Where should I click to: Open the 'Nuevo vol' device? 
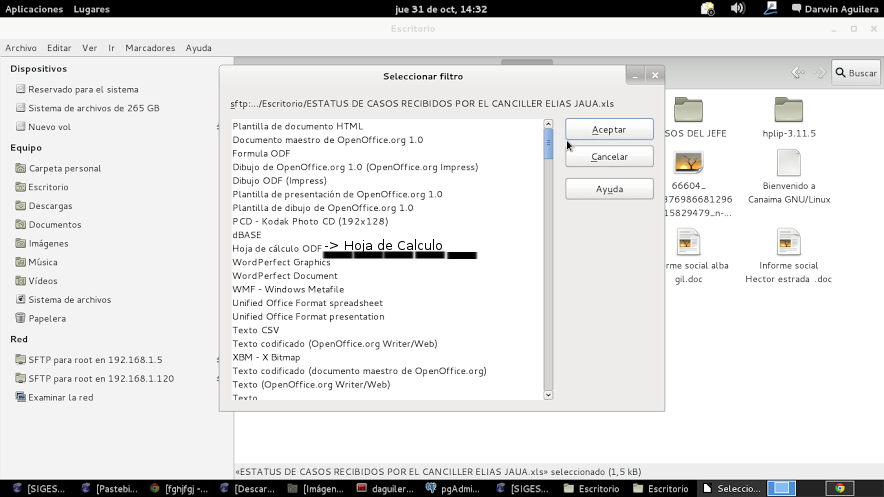pyautogui.click(x=43, y=127)
